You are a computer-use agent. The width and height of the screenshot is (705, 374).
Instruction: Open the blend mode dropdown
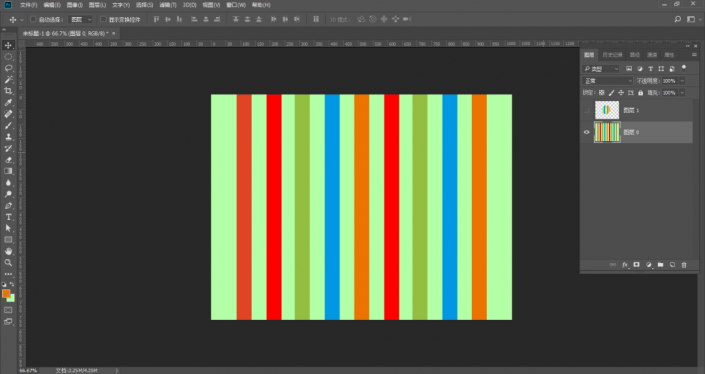(607, 81)
